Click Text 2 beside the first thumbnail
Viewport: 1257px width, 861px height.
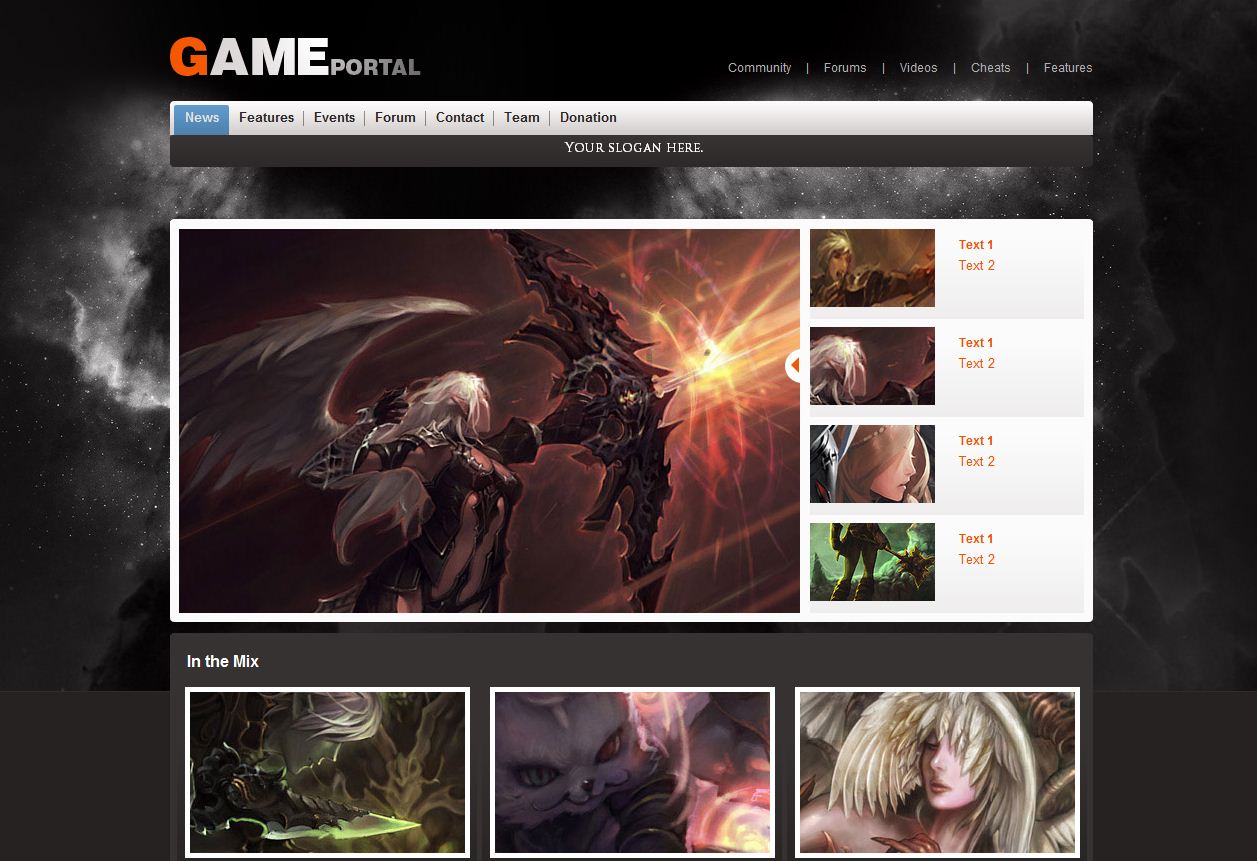coord(977,266)
